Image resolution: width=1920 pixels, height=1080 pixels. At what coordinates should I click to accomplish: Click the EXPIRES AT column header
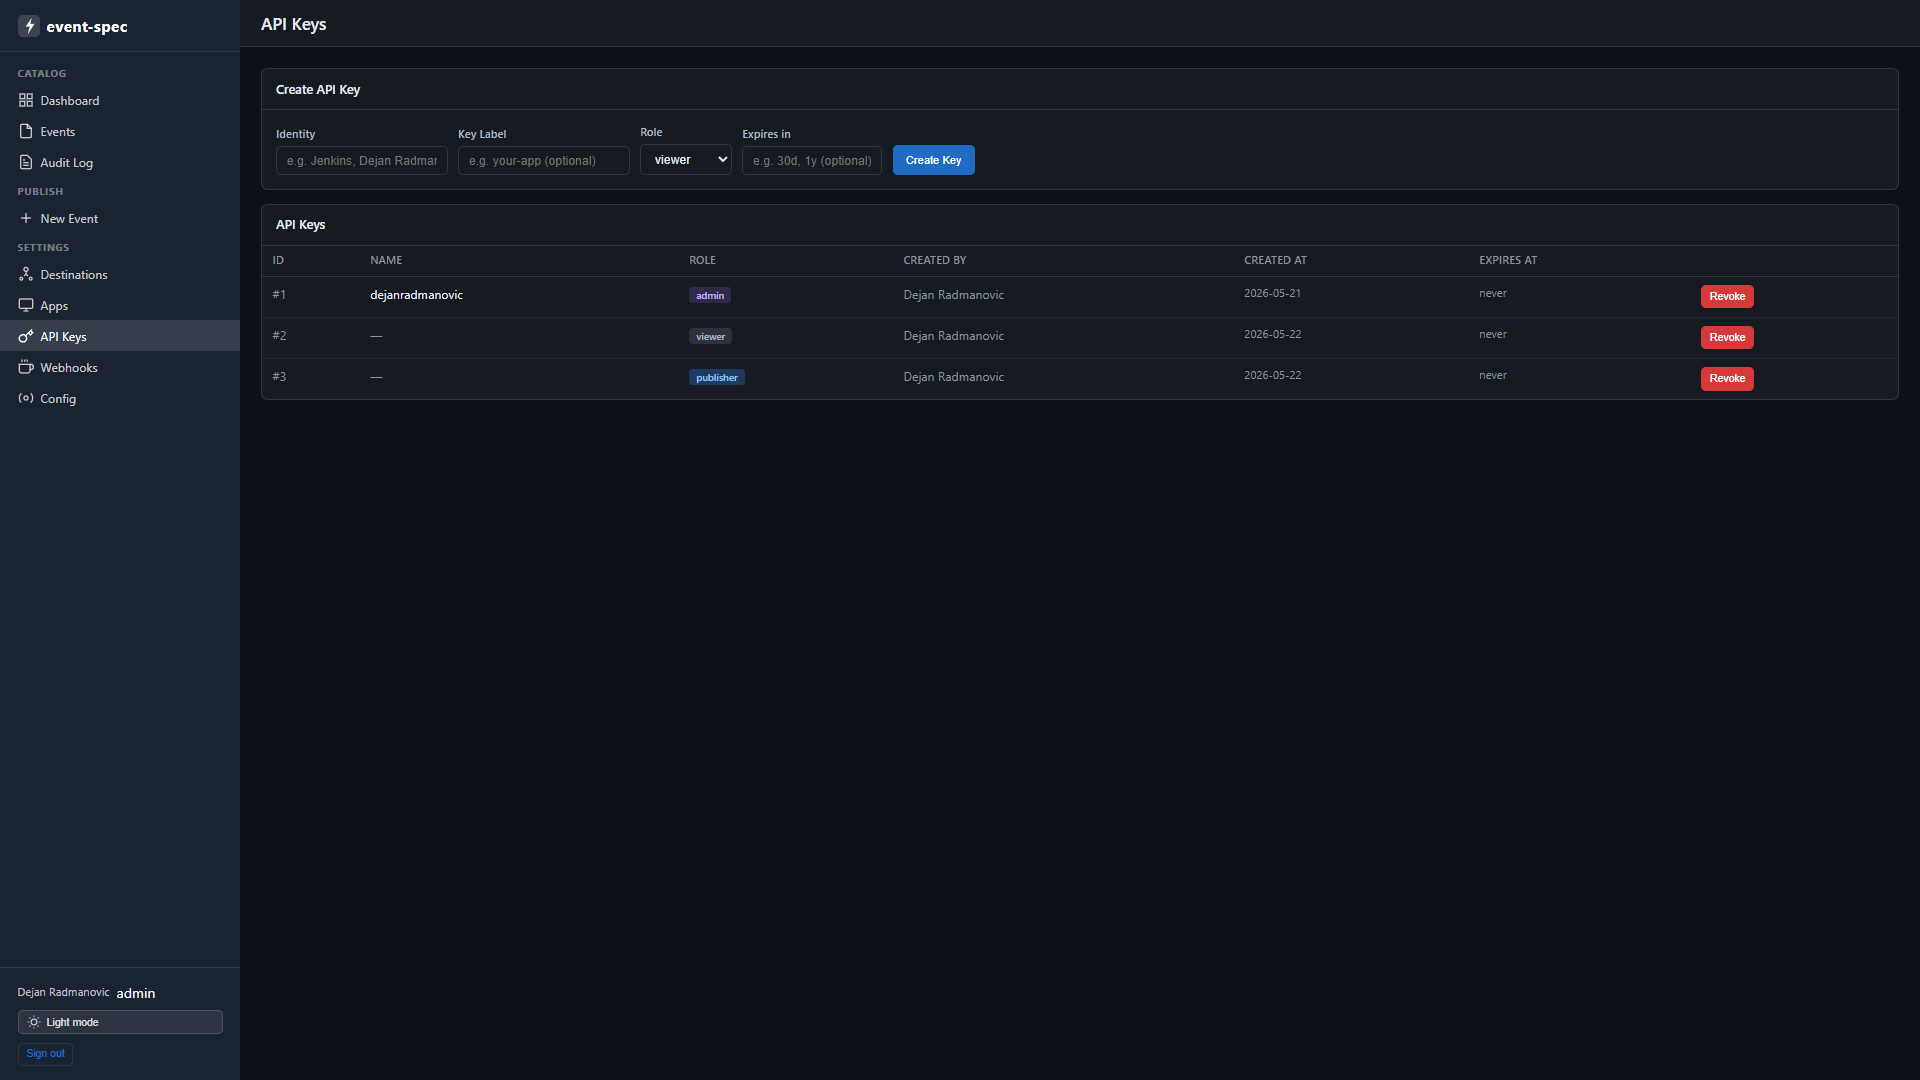[x=1508, y=260]
